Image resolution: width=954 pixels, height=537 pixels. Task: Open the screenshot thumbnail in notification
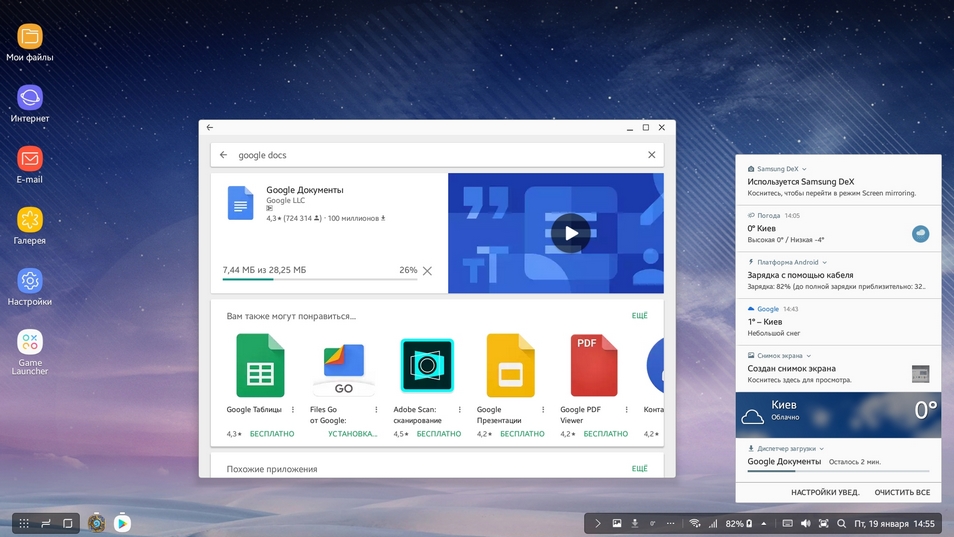(x=920, y=373)
